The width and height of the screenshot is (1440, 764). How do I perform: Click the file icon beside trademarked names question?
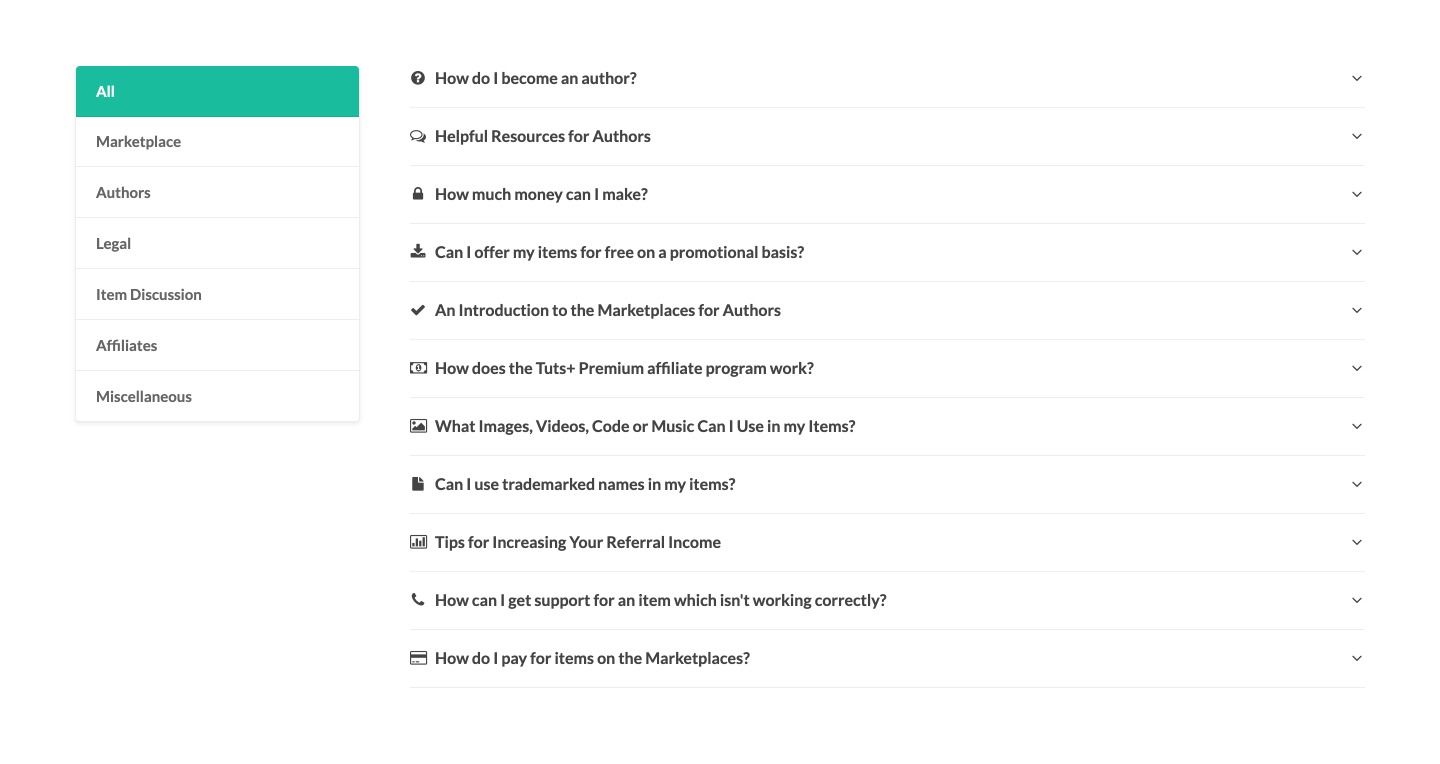(418, 484)
